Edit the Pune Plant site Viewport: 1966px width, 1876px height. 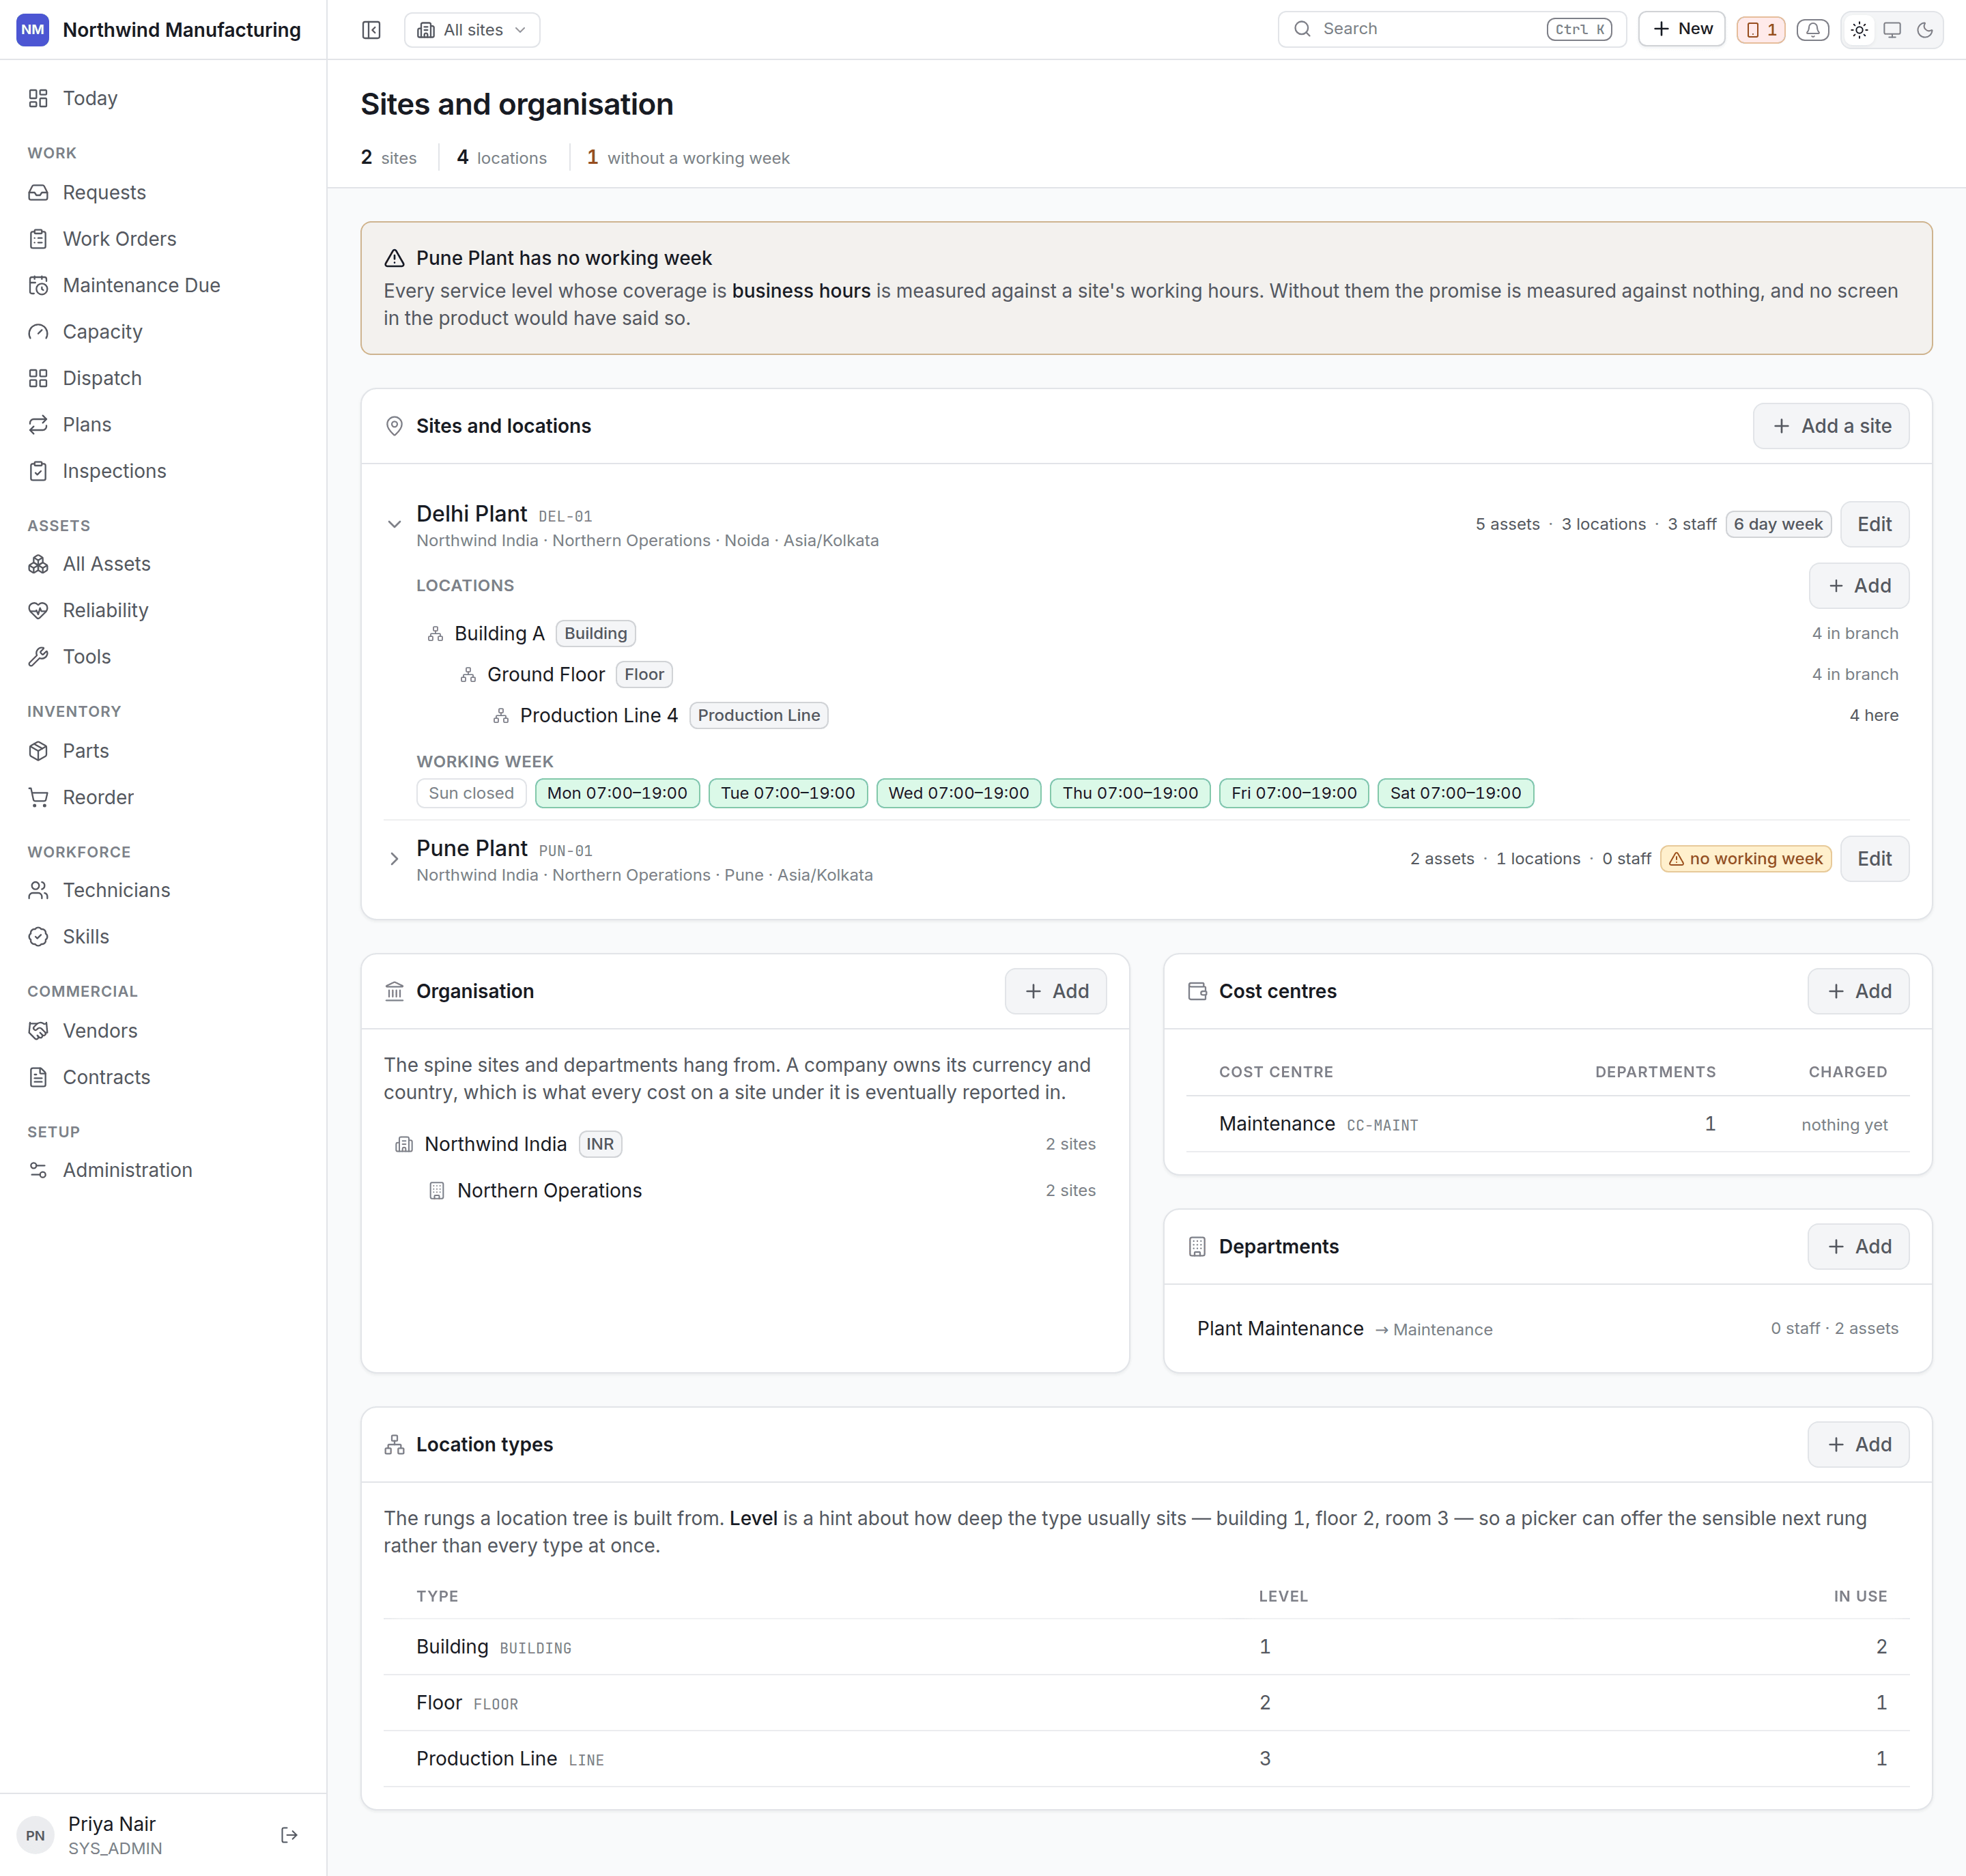(x=1874, y=859)
